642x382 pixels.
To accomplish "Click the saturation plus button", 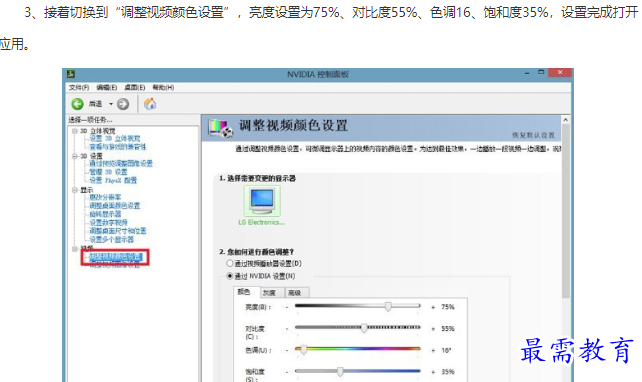I will tap(433, 372).
